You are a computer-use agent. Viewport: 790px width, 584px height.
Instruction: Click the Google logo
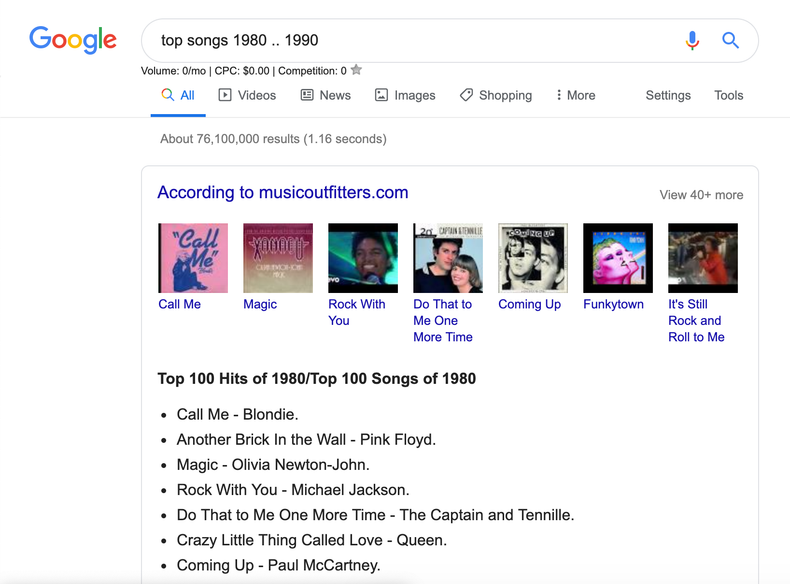(73, 40)
